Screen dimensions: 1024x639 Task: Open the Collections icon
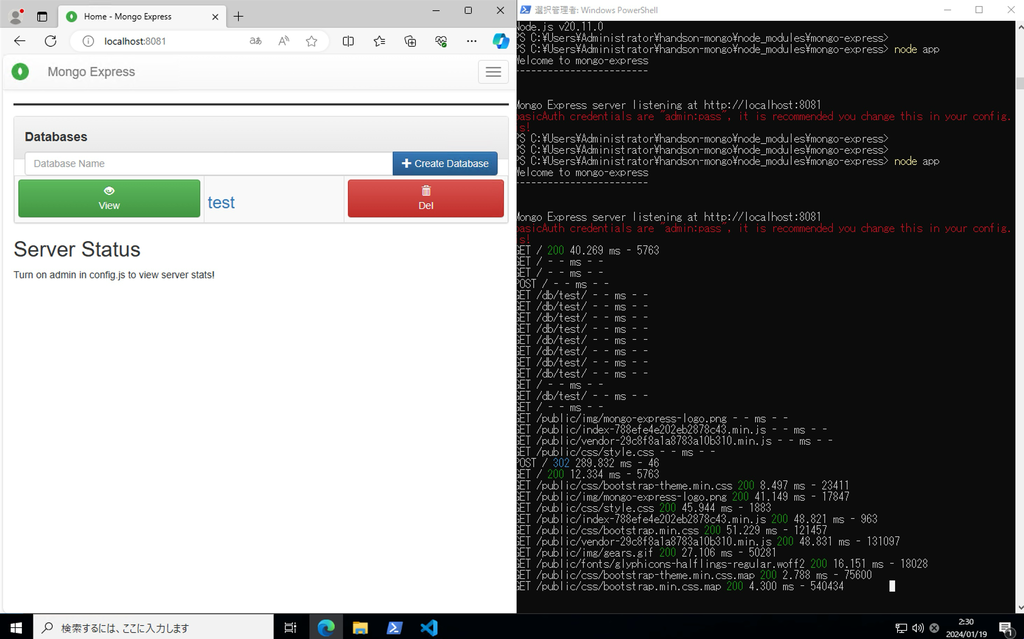410,41
